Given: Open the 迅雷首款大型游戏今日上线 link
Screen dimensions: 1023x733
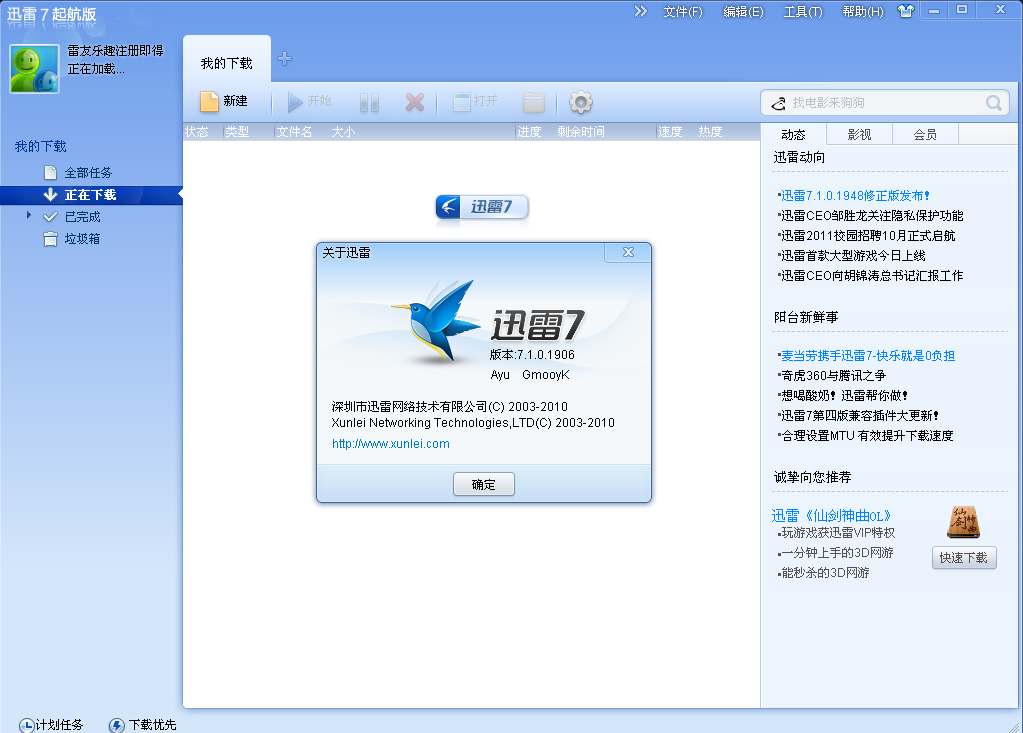Looking at the screenshot, I should click(x=852, y=256).
